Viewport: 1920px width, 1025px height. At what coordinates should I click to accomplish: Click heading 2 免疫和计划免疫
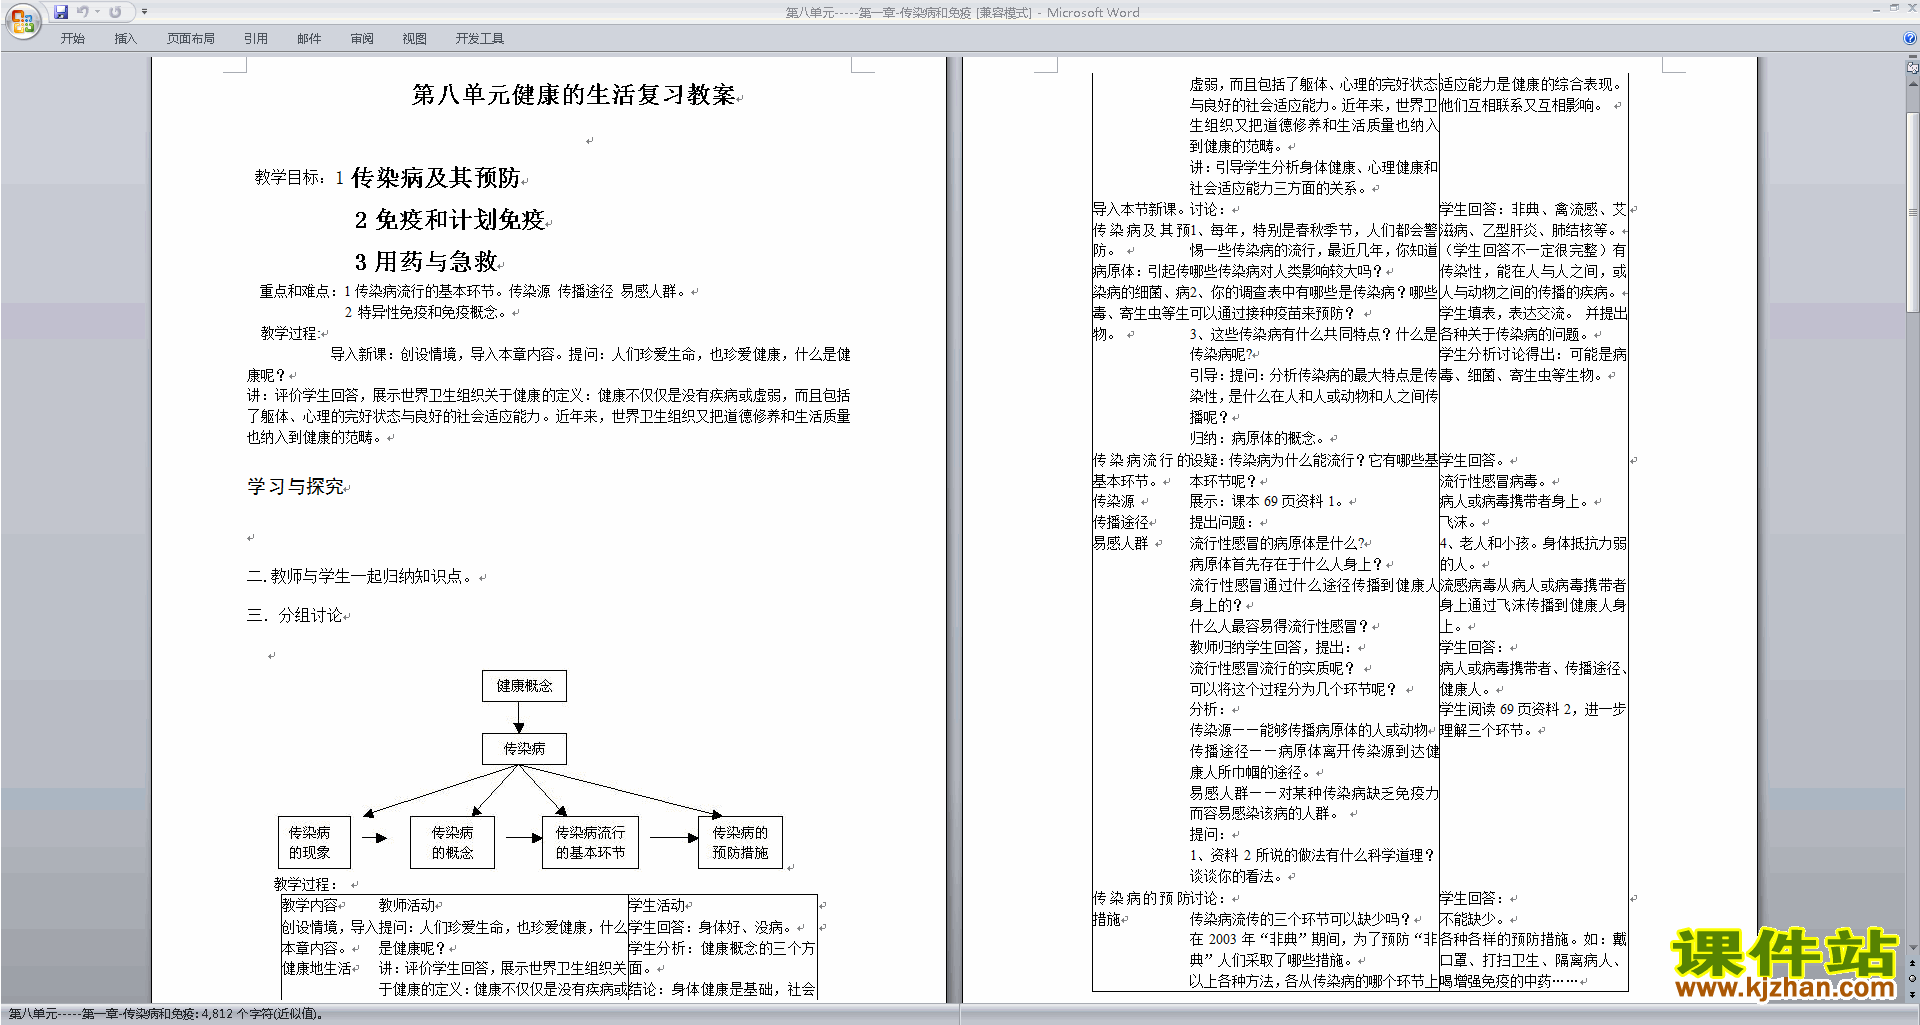[449, 220]
